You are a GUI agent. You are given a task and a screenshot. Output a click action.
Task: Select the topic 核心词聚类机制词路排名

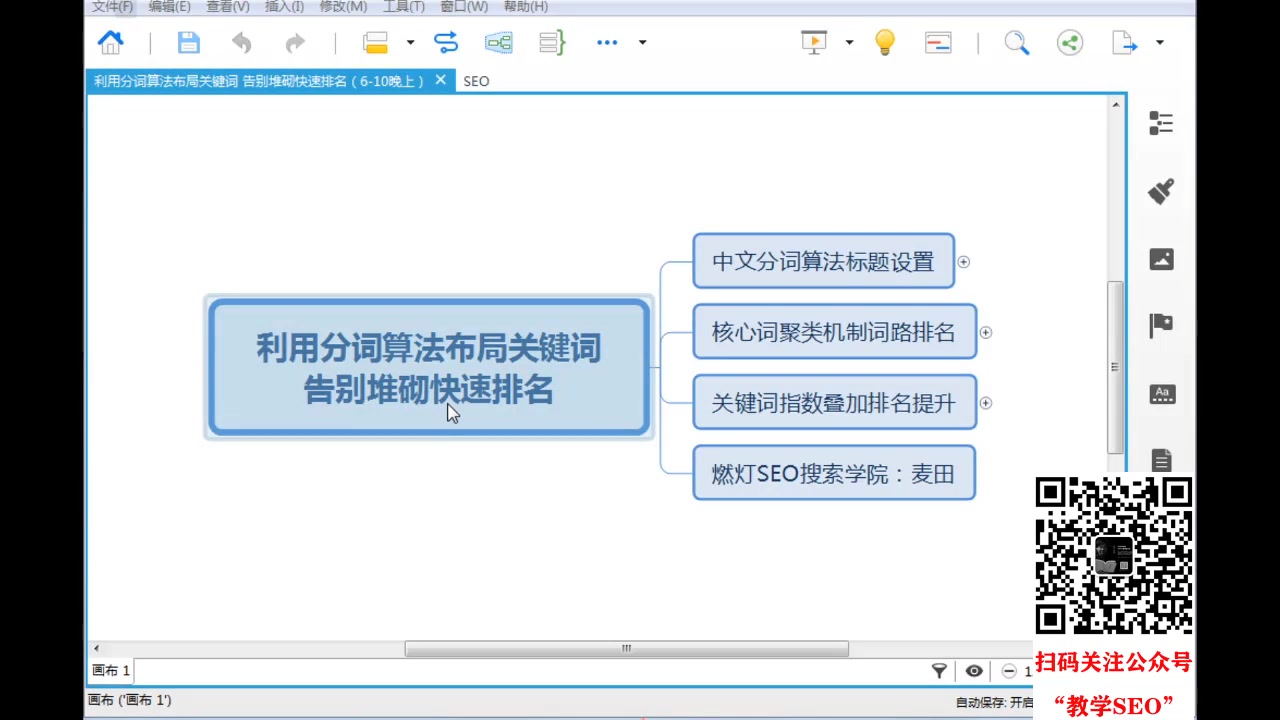(x=834, y=332)
